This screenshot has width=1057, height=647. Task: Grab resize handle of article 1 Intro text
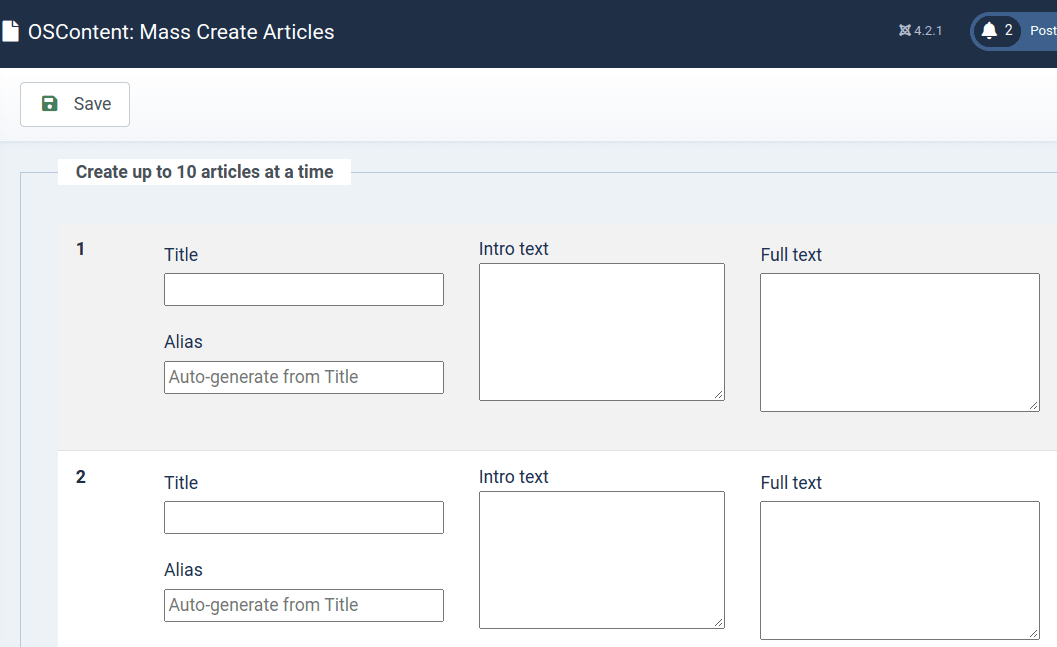[719, 395]
